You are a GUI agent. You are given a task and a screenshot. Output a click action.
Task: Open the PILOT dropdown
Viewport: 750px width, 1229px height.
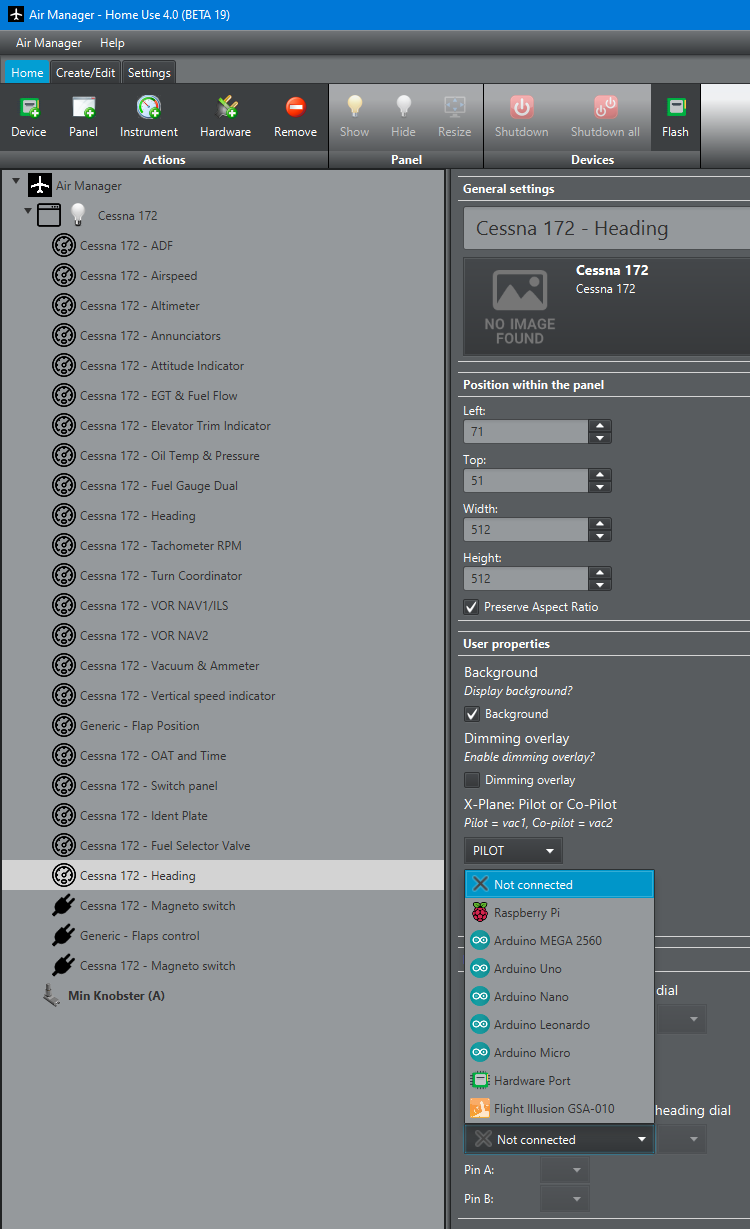click(x=513, y=851)
